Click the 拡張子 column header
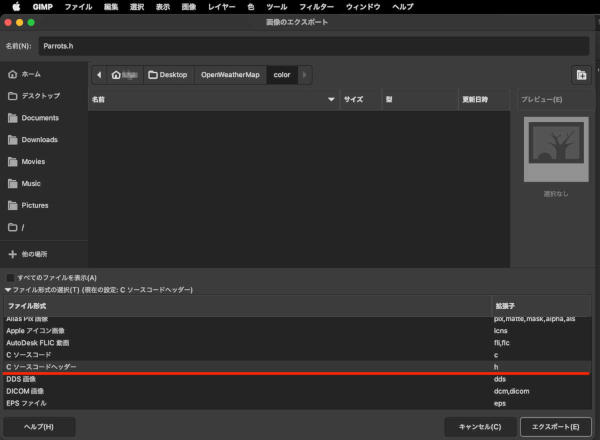600x440 pixels. [541, 306]
